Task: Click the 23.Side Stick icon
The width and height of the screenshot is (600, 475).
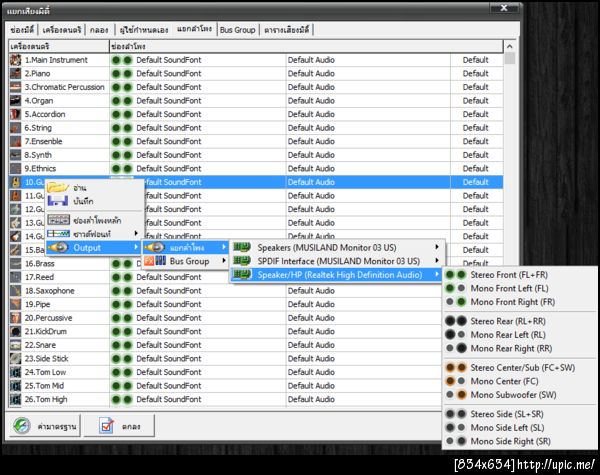Action: click(x=15, y=359)
